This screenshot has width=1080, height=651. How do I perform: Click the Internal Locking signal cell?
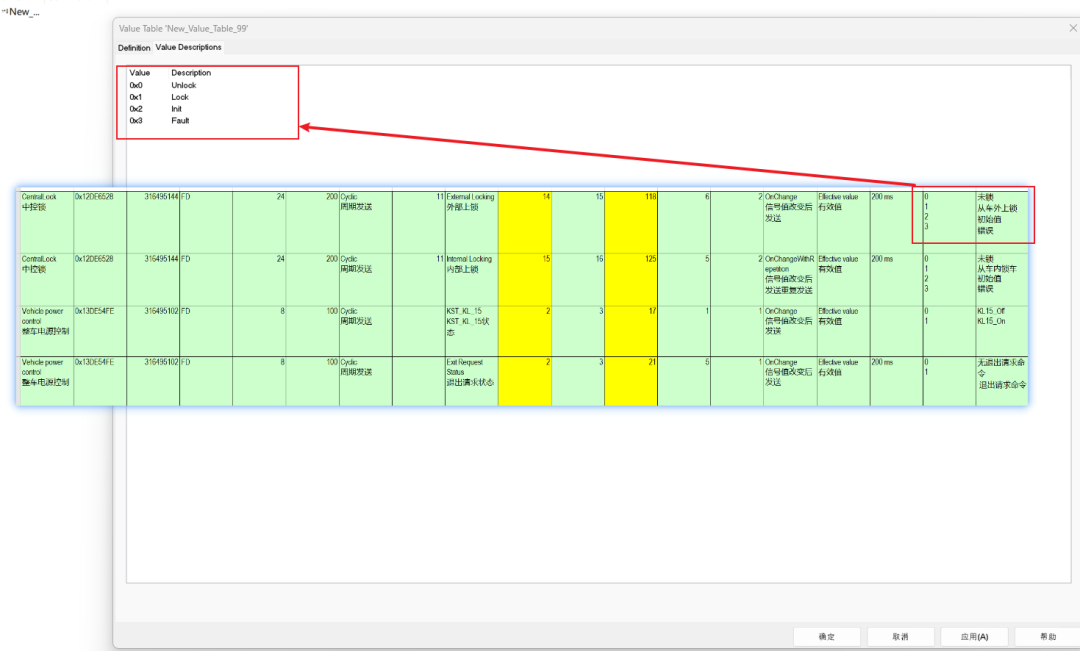tap(470, 264)
